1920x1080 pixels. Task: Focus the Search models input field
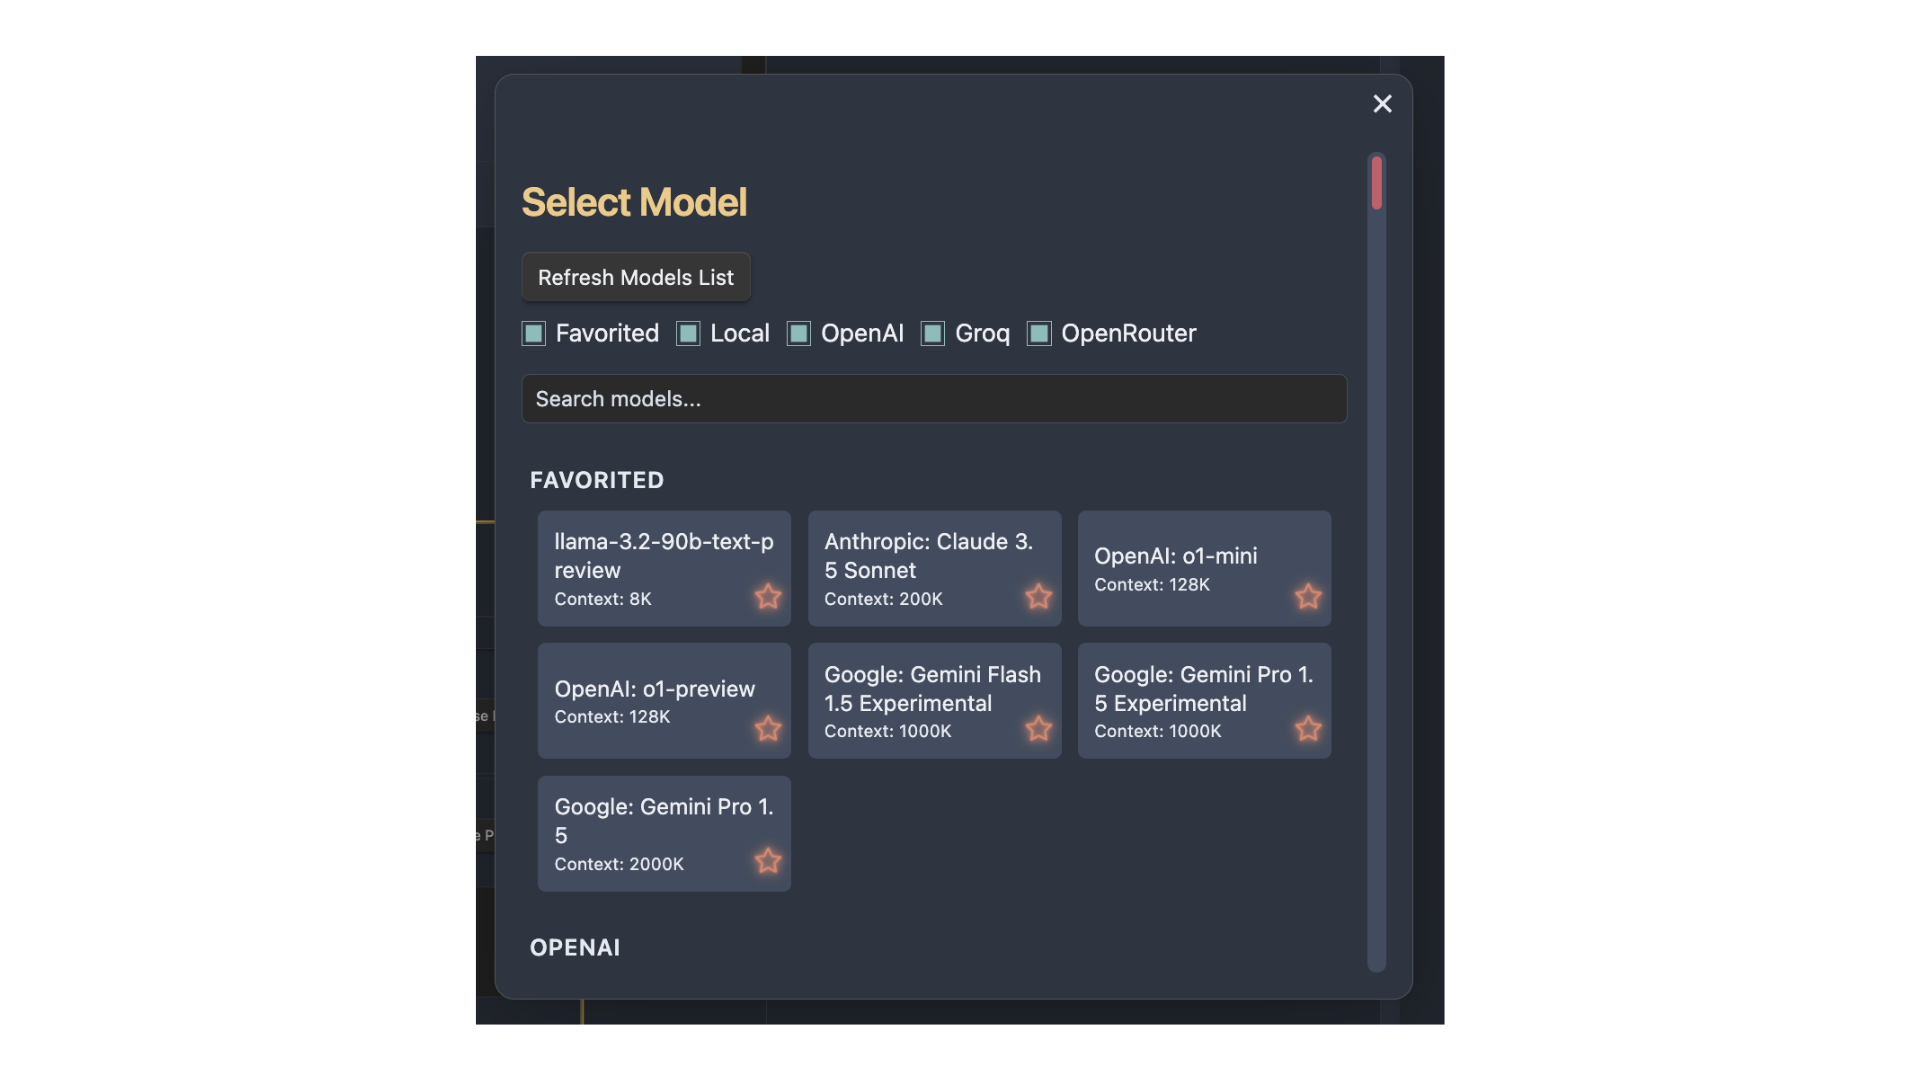click(x=934, y=399)
